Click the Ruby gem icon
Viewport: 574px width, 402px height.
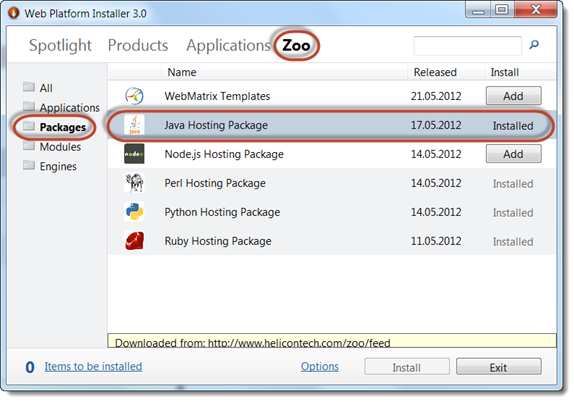[x=134, y=241]
